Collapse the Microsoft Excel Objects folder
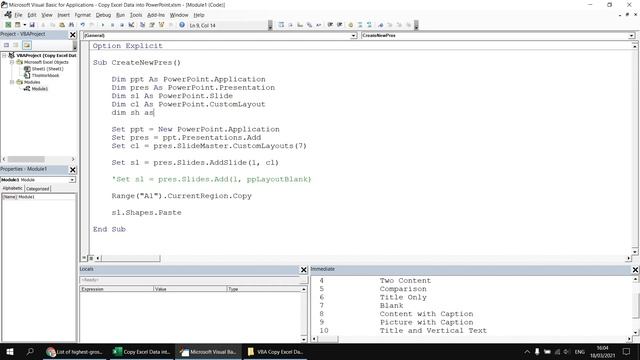Viewport: 640px width, 360px height. click(x=12, y=62)
